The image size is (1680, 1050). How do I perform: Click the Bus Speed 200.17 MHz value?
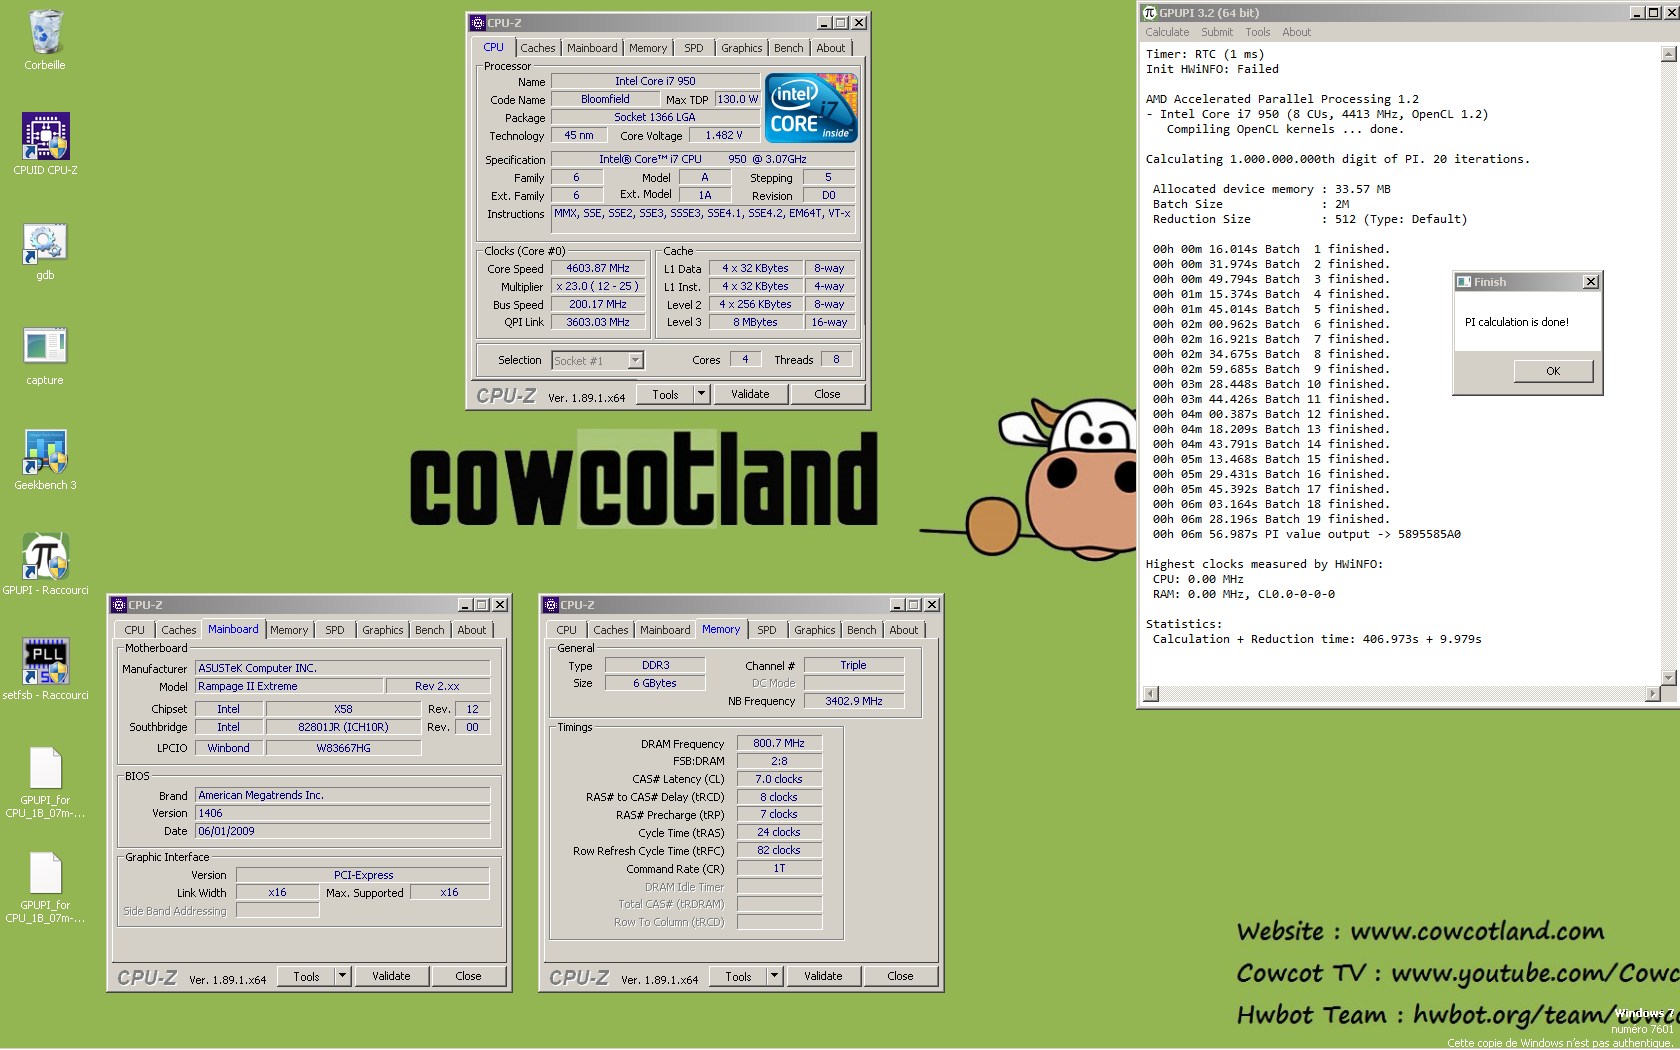coord(598,304)
